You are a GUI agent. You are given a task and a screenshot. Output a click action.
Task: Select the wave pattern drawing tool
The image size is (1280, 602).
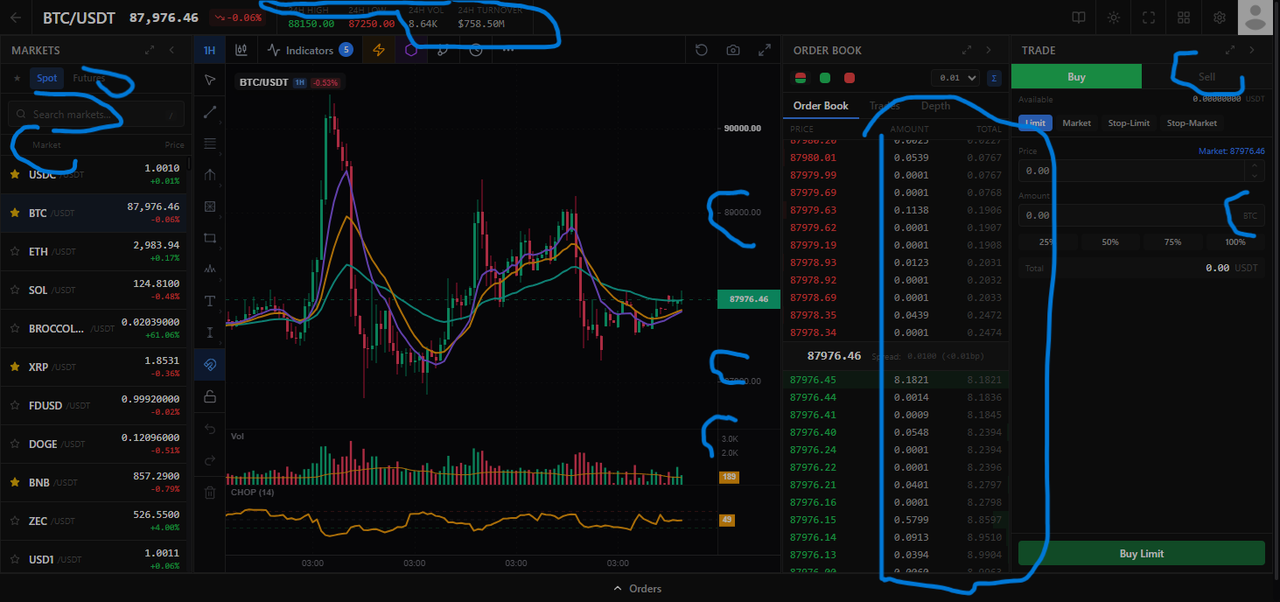pyautogui.click(x=210, y=269)
